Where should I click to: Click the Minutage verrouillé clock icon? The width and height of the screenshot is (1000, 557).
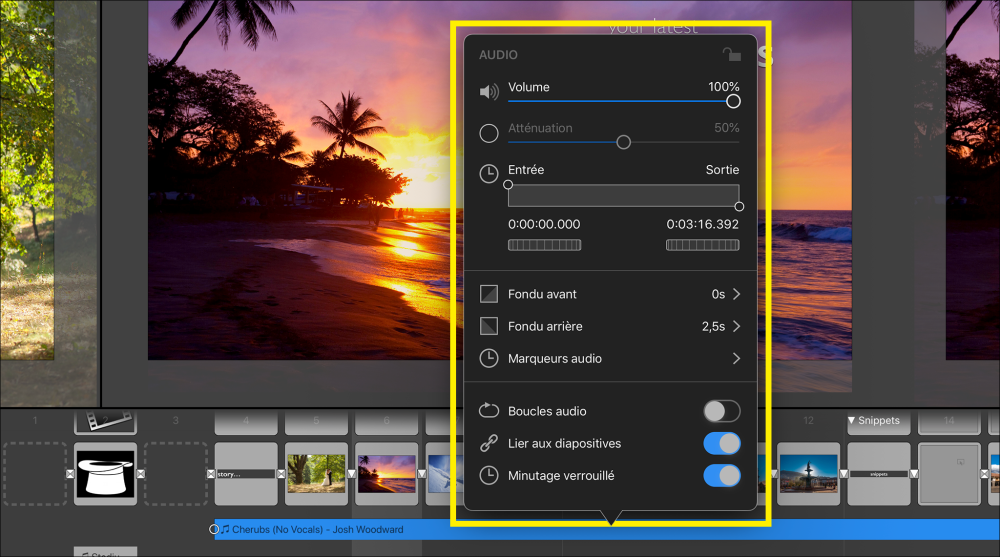tap(489, 475)
